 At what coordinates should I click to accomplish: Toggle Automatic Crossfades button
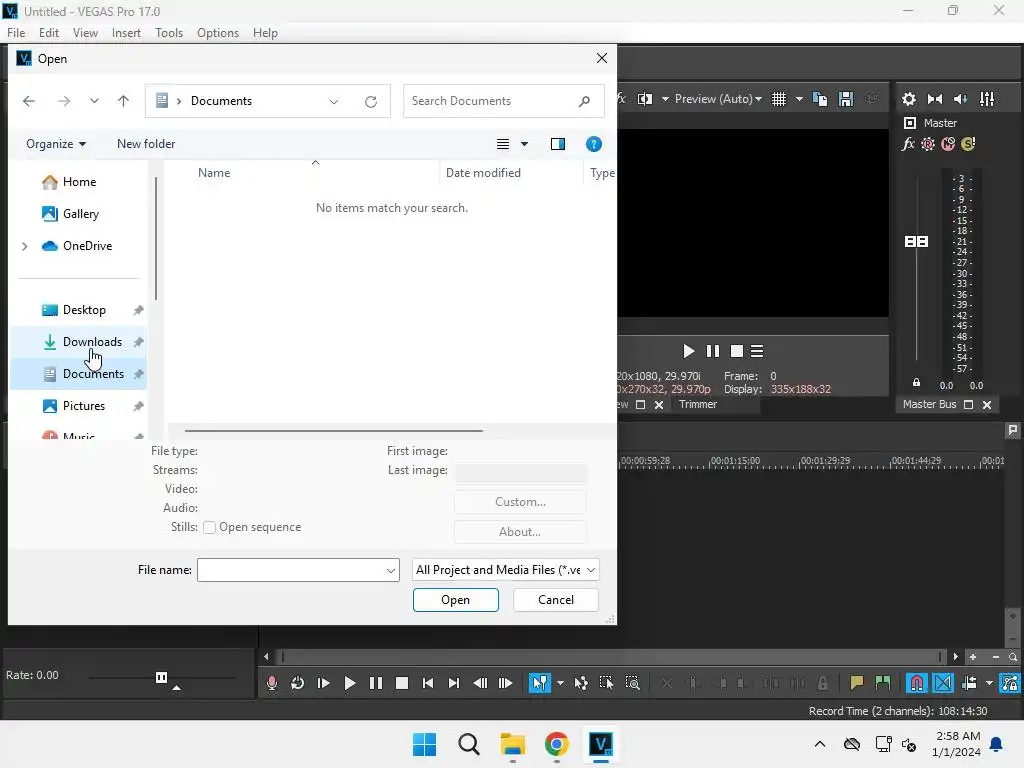pos(943,683)
